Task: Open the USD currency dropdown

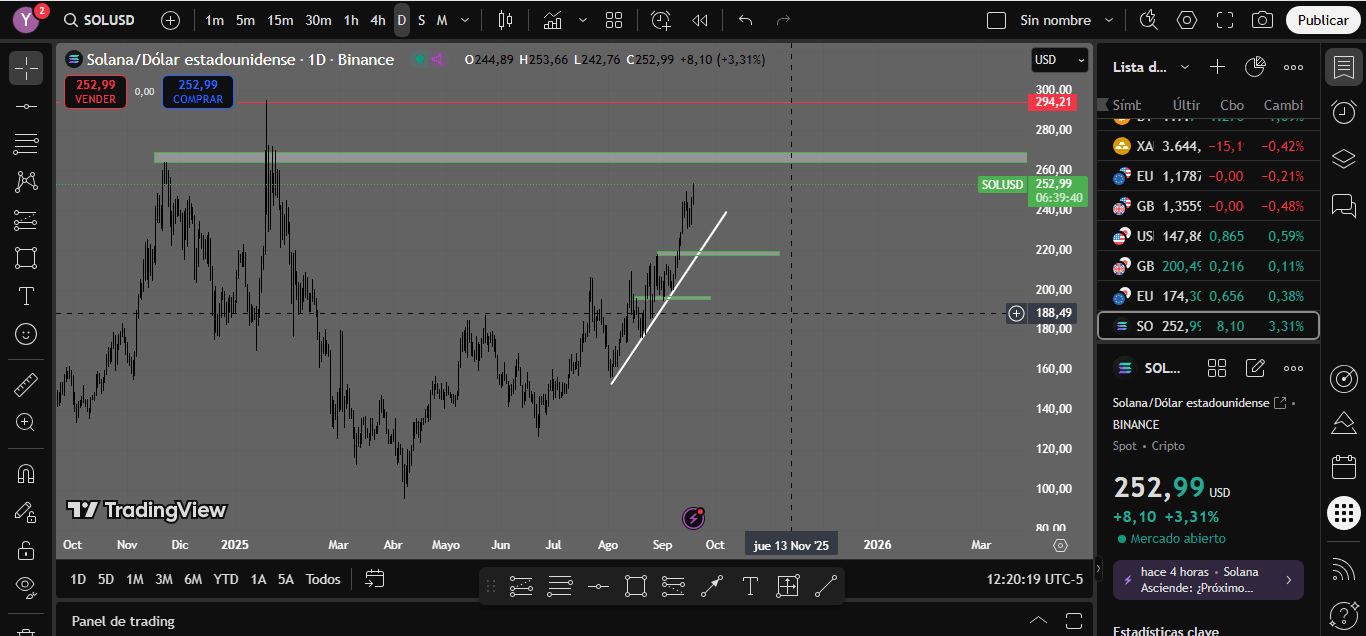Action: pos(1060,60)
